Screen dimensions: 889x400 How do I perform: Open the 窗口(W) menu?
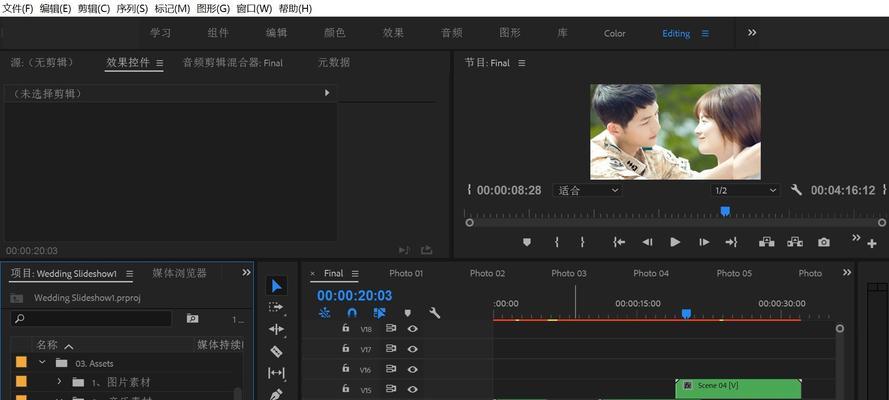point(254,8)
